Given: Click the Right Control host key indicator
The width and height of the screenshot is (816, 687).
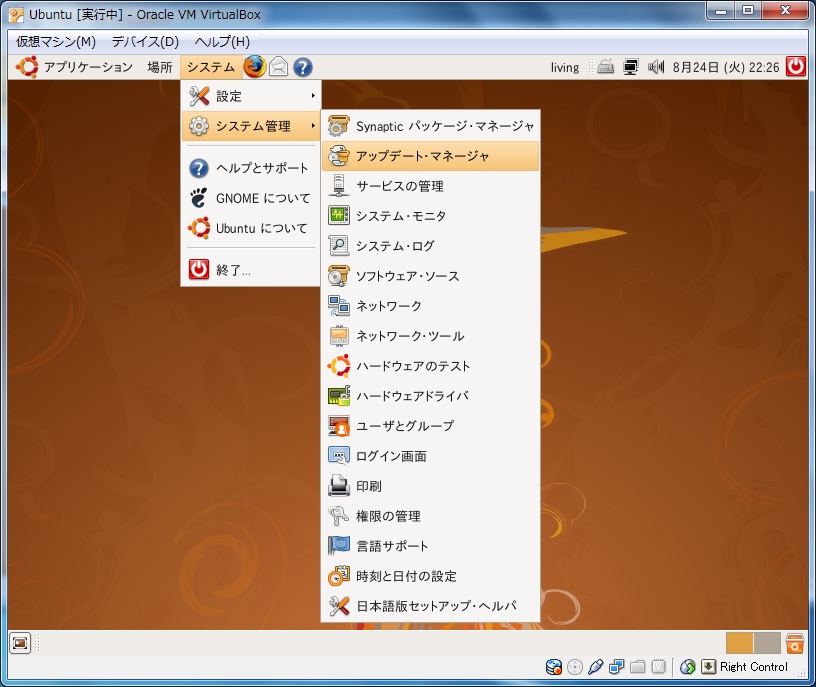Looking at the screenshot, I should pos(754,667).
